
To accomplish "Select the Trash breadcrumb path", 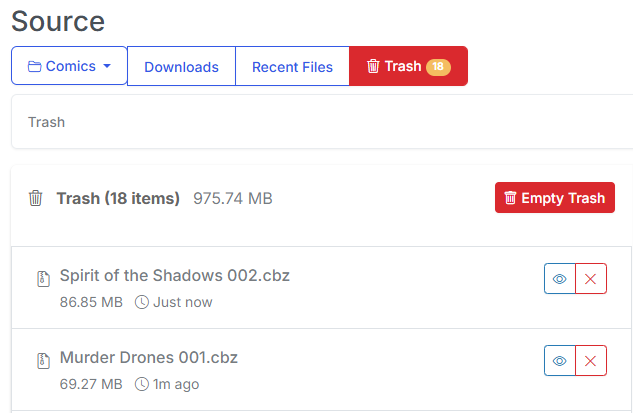I will (46, 122).
